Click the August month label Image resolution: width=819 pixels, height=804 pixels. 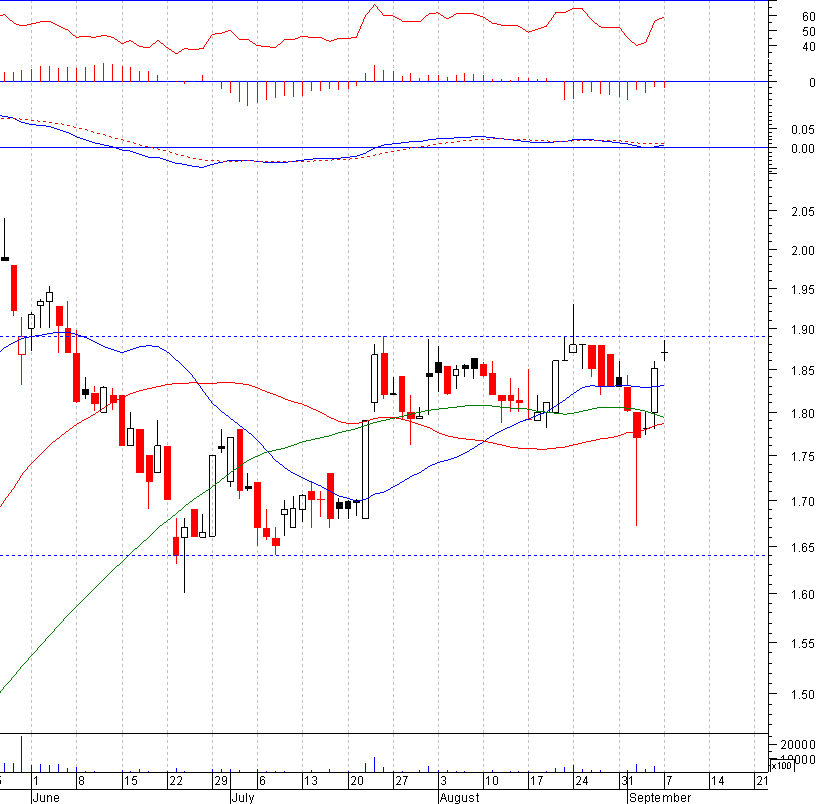(x=459, y=798)
